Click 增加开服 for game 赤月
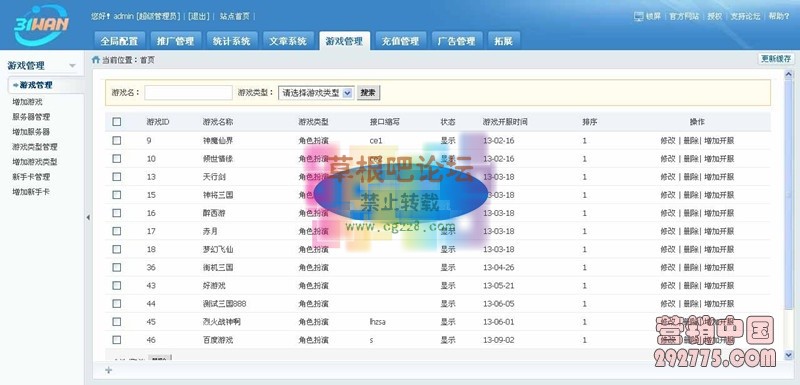The width and height of the screenshot is (800, 385). (719, 231)
